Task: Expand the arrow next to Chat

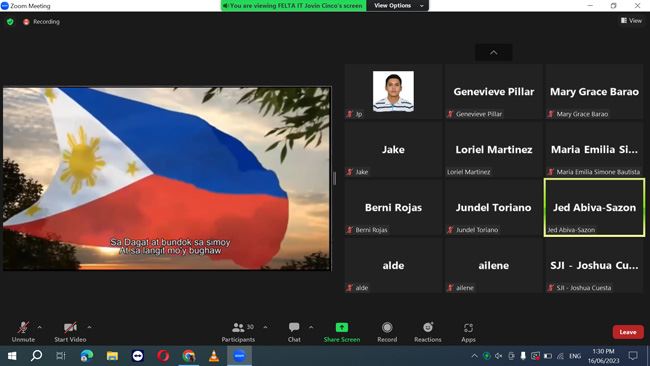Action: (311, 327)
